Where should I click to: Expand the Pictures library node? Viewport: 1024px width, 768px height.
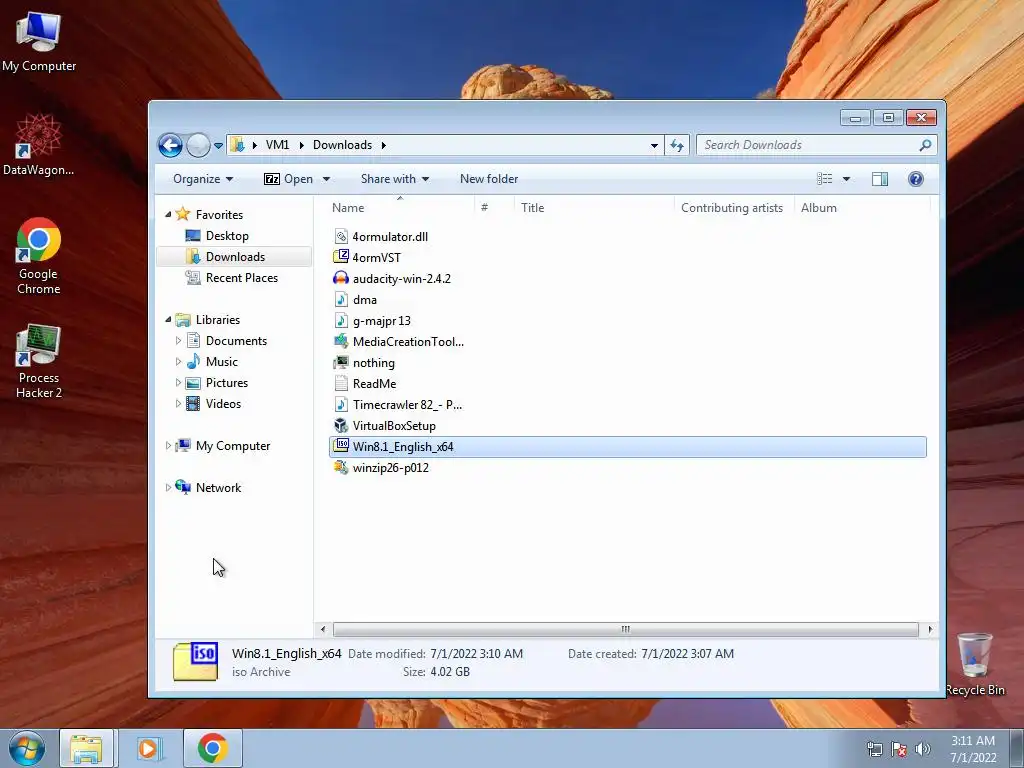pos(178,383)
